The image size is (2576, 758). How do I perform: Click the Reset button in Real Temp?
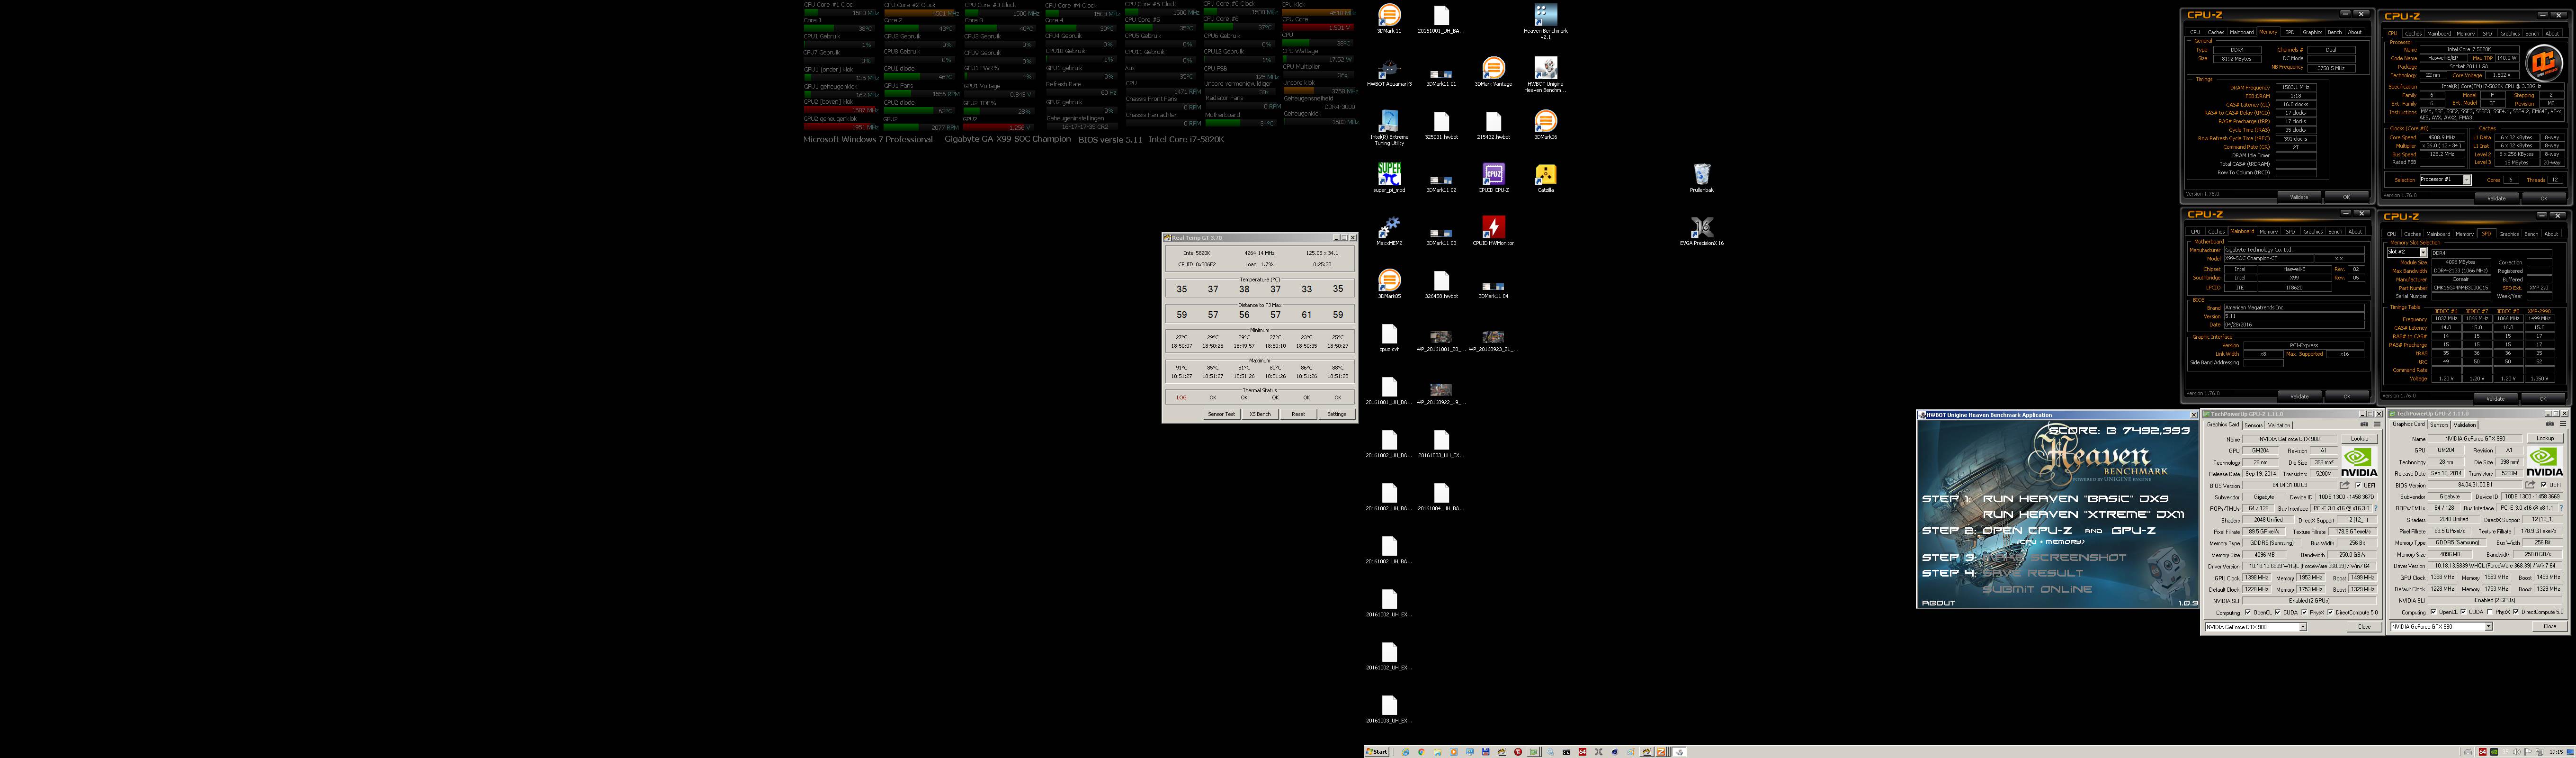[1298, 414]
